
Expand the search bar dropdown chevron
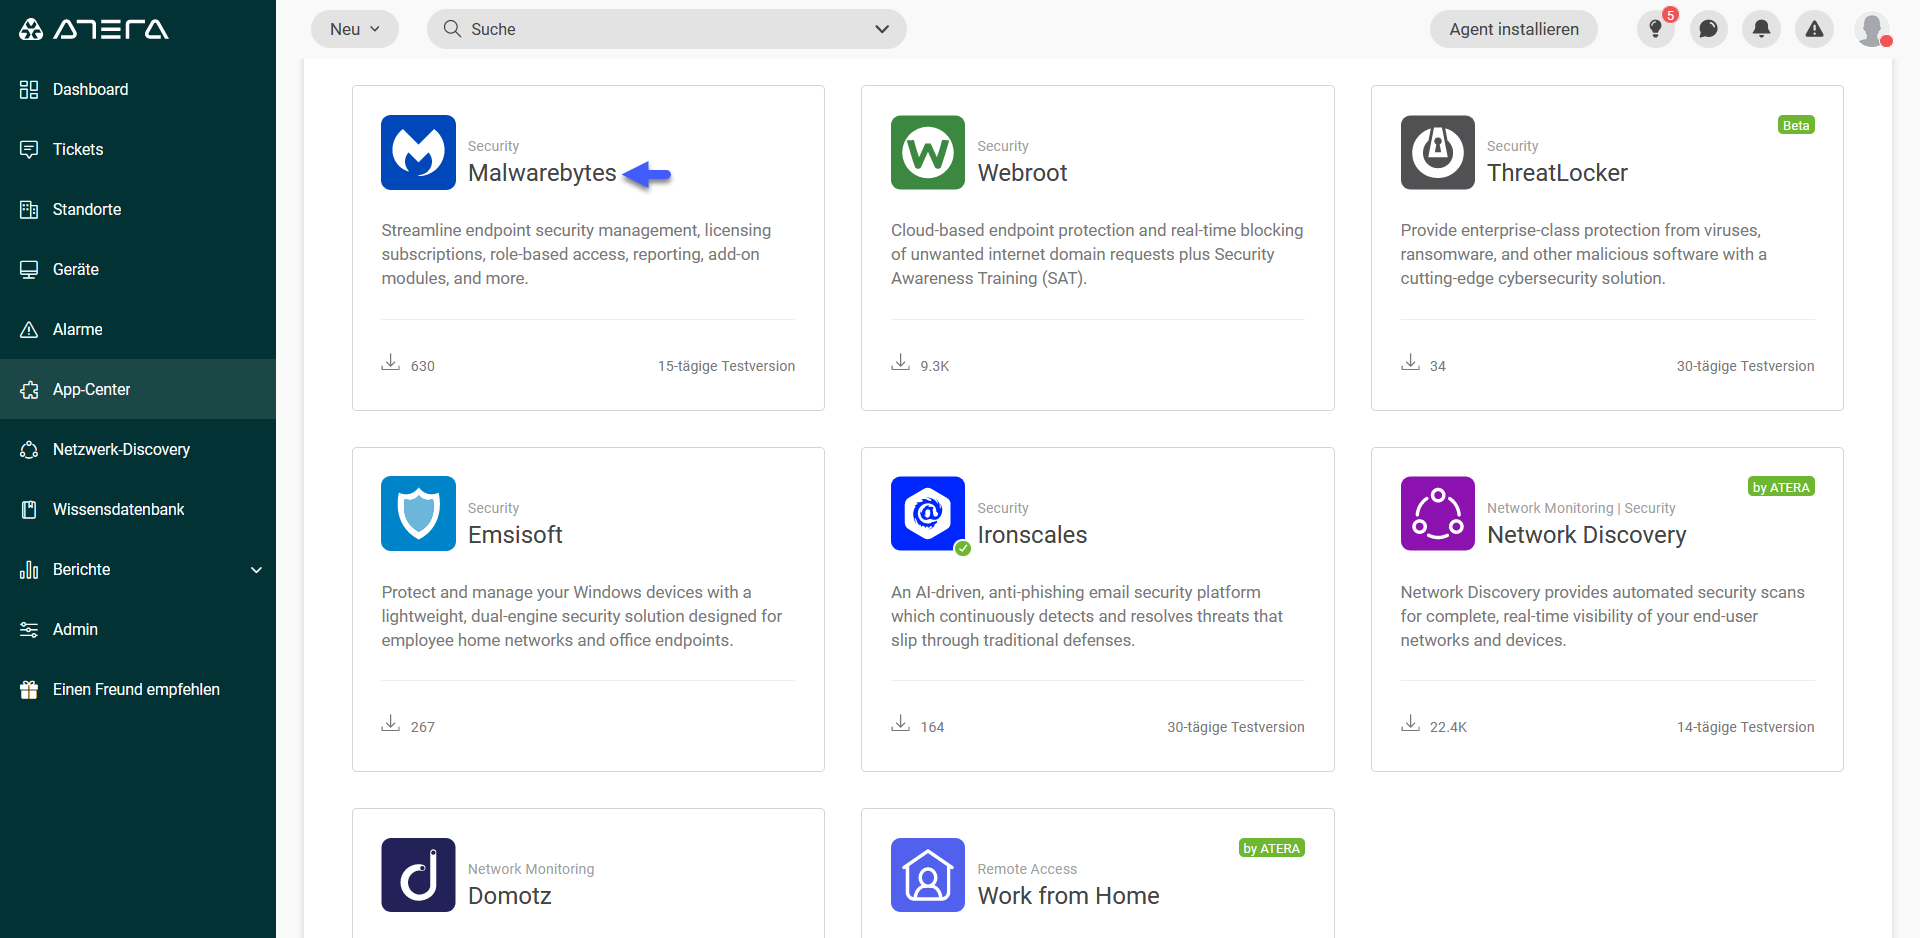click(882, 29)
